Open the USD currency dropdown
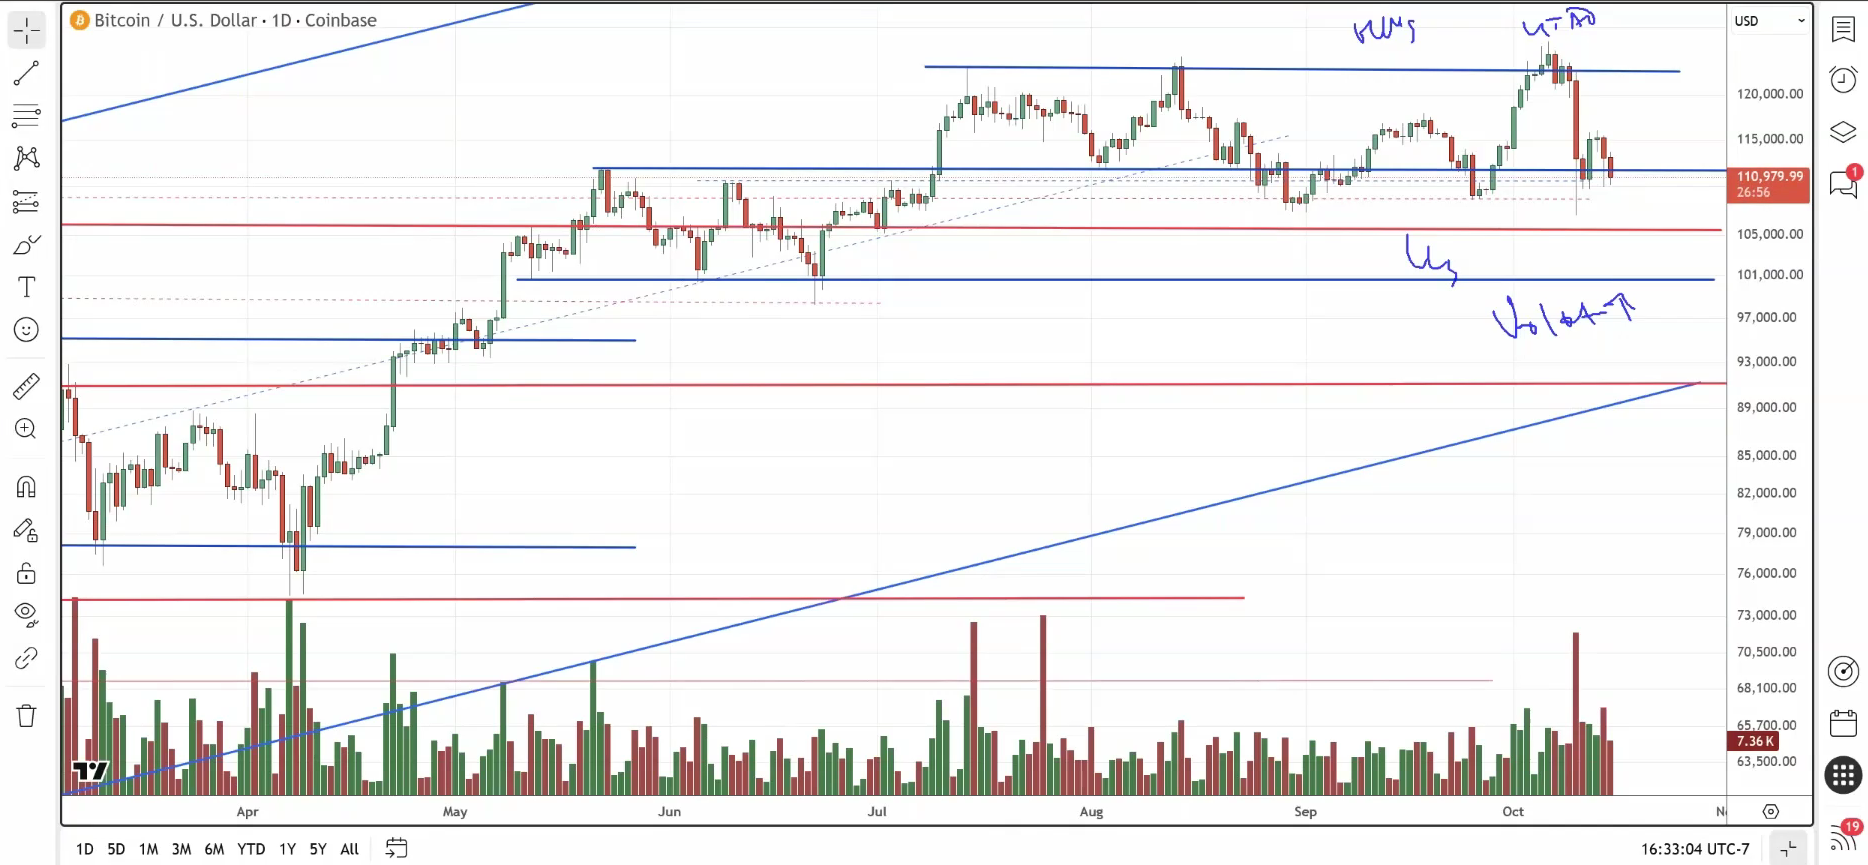This screenshot has height=865, width=1868. click(1770, 21)
